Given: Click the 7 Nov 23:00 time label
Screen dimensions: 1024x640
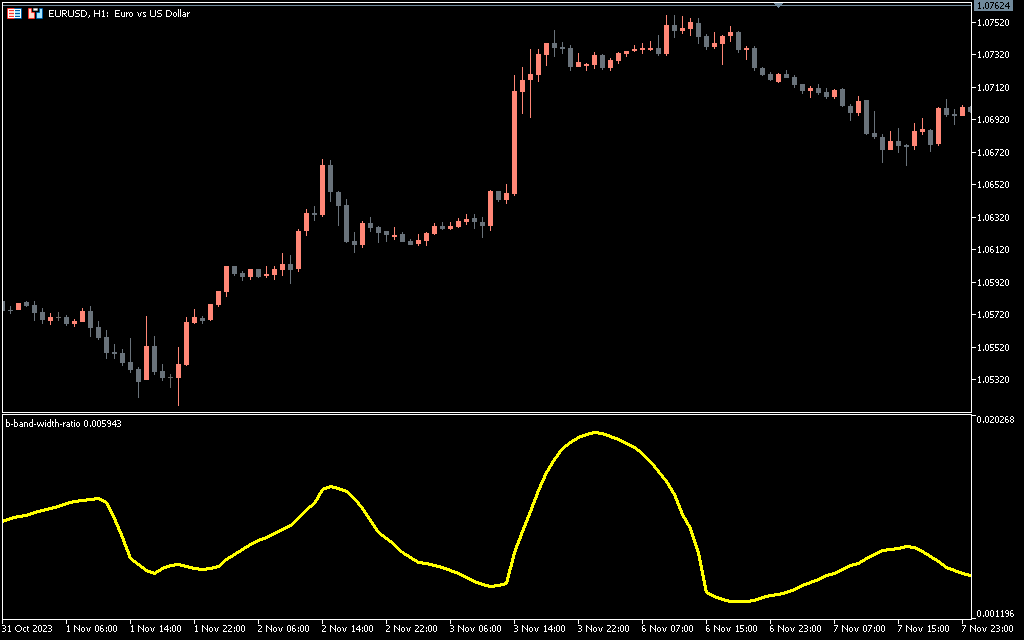Looking at the screenshot, I should click(x=990, y=629).
